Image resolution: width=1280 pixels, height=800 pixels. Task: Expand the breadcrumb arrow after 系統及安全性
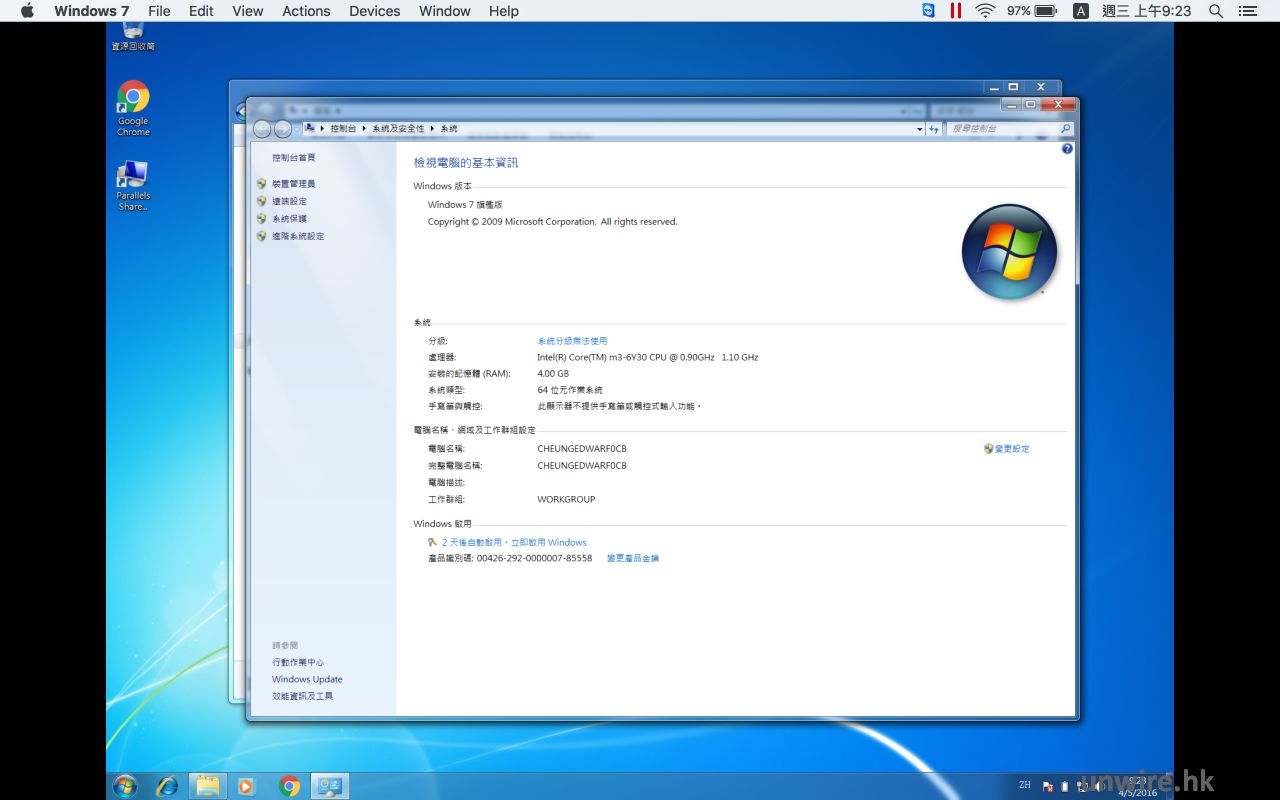pos(433,129)
